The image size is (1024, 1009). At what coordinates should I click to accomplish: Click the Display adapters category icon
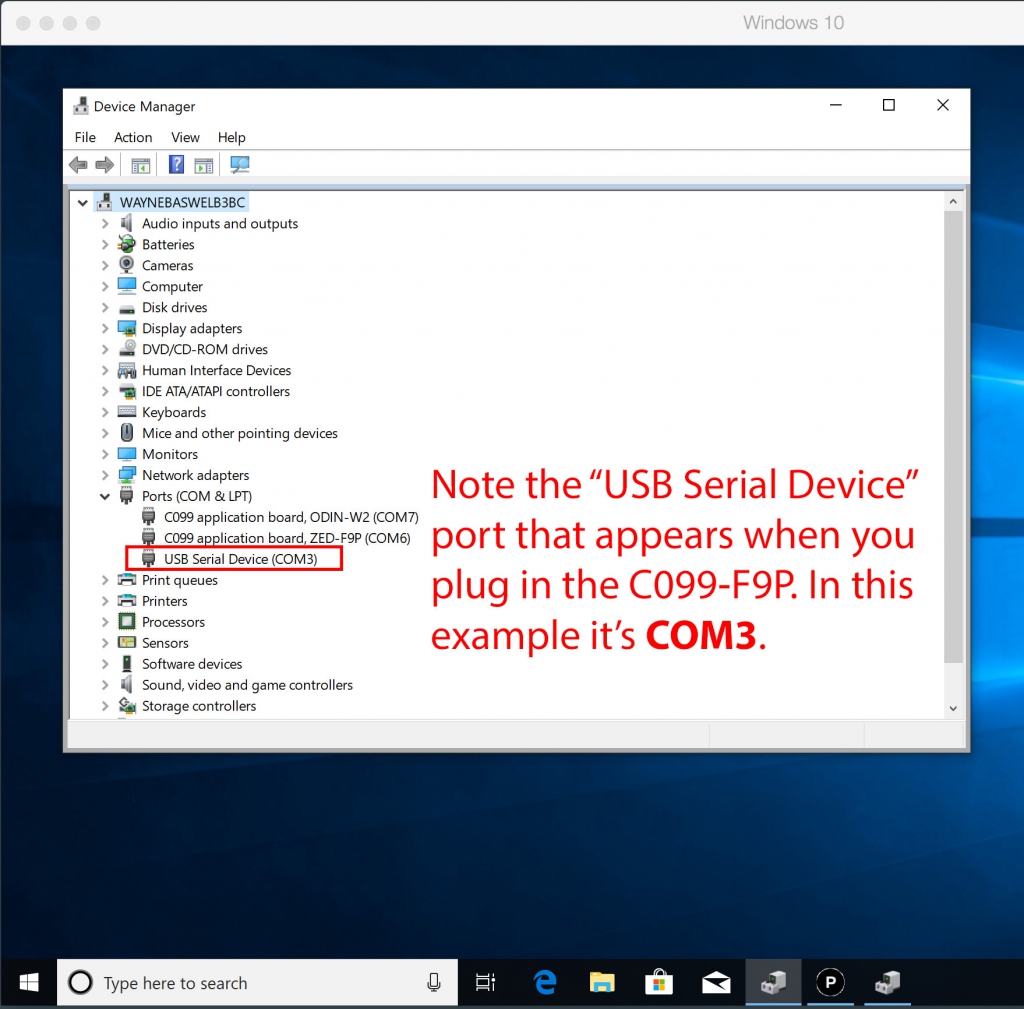(x=127, y=328)
